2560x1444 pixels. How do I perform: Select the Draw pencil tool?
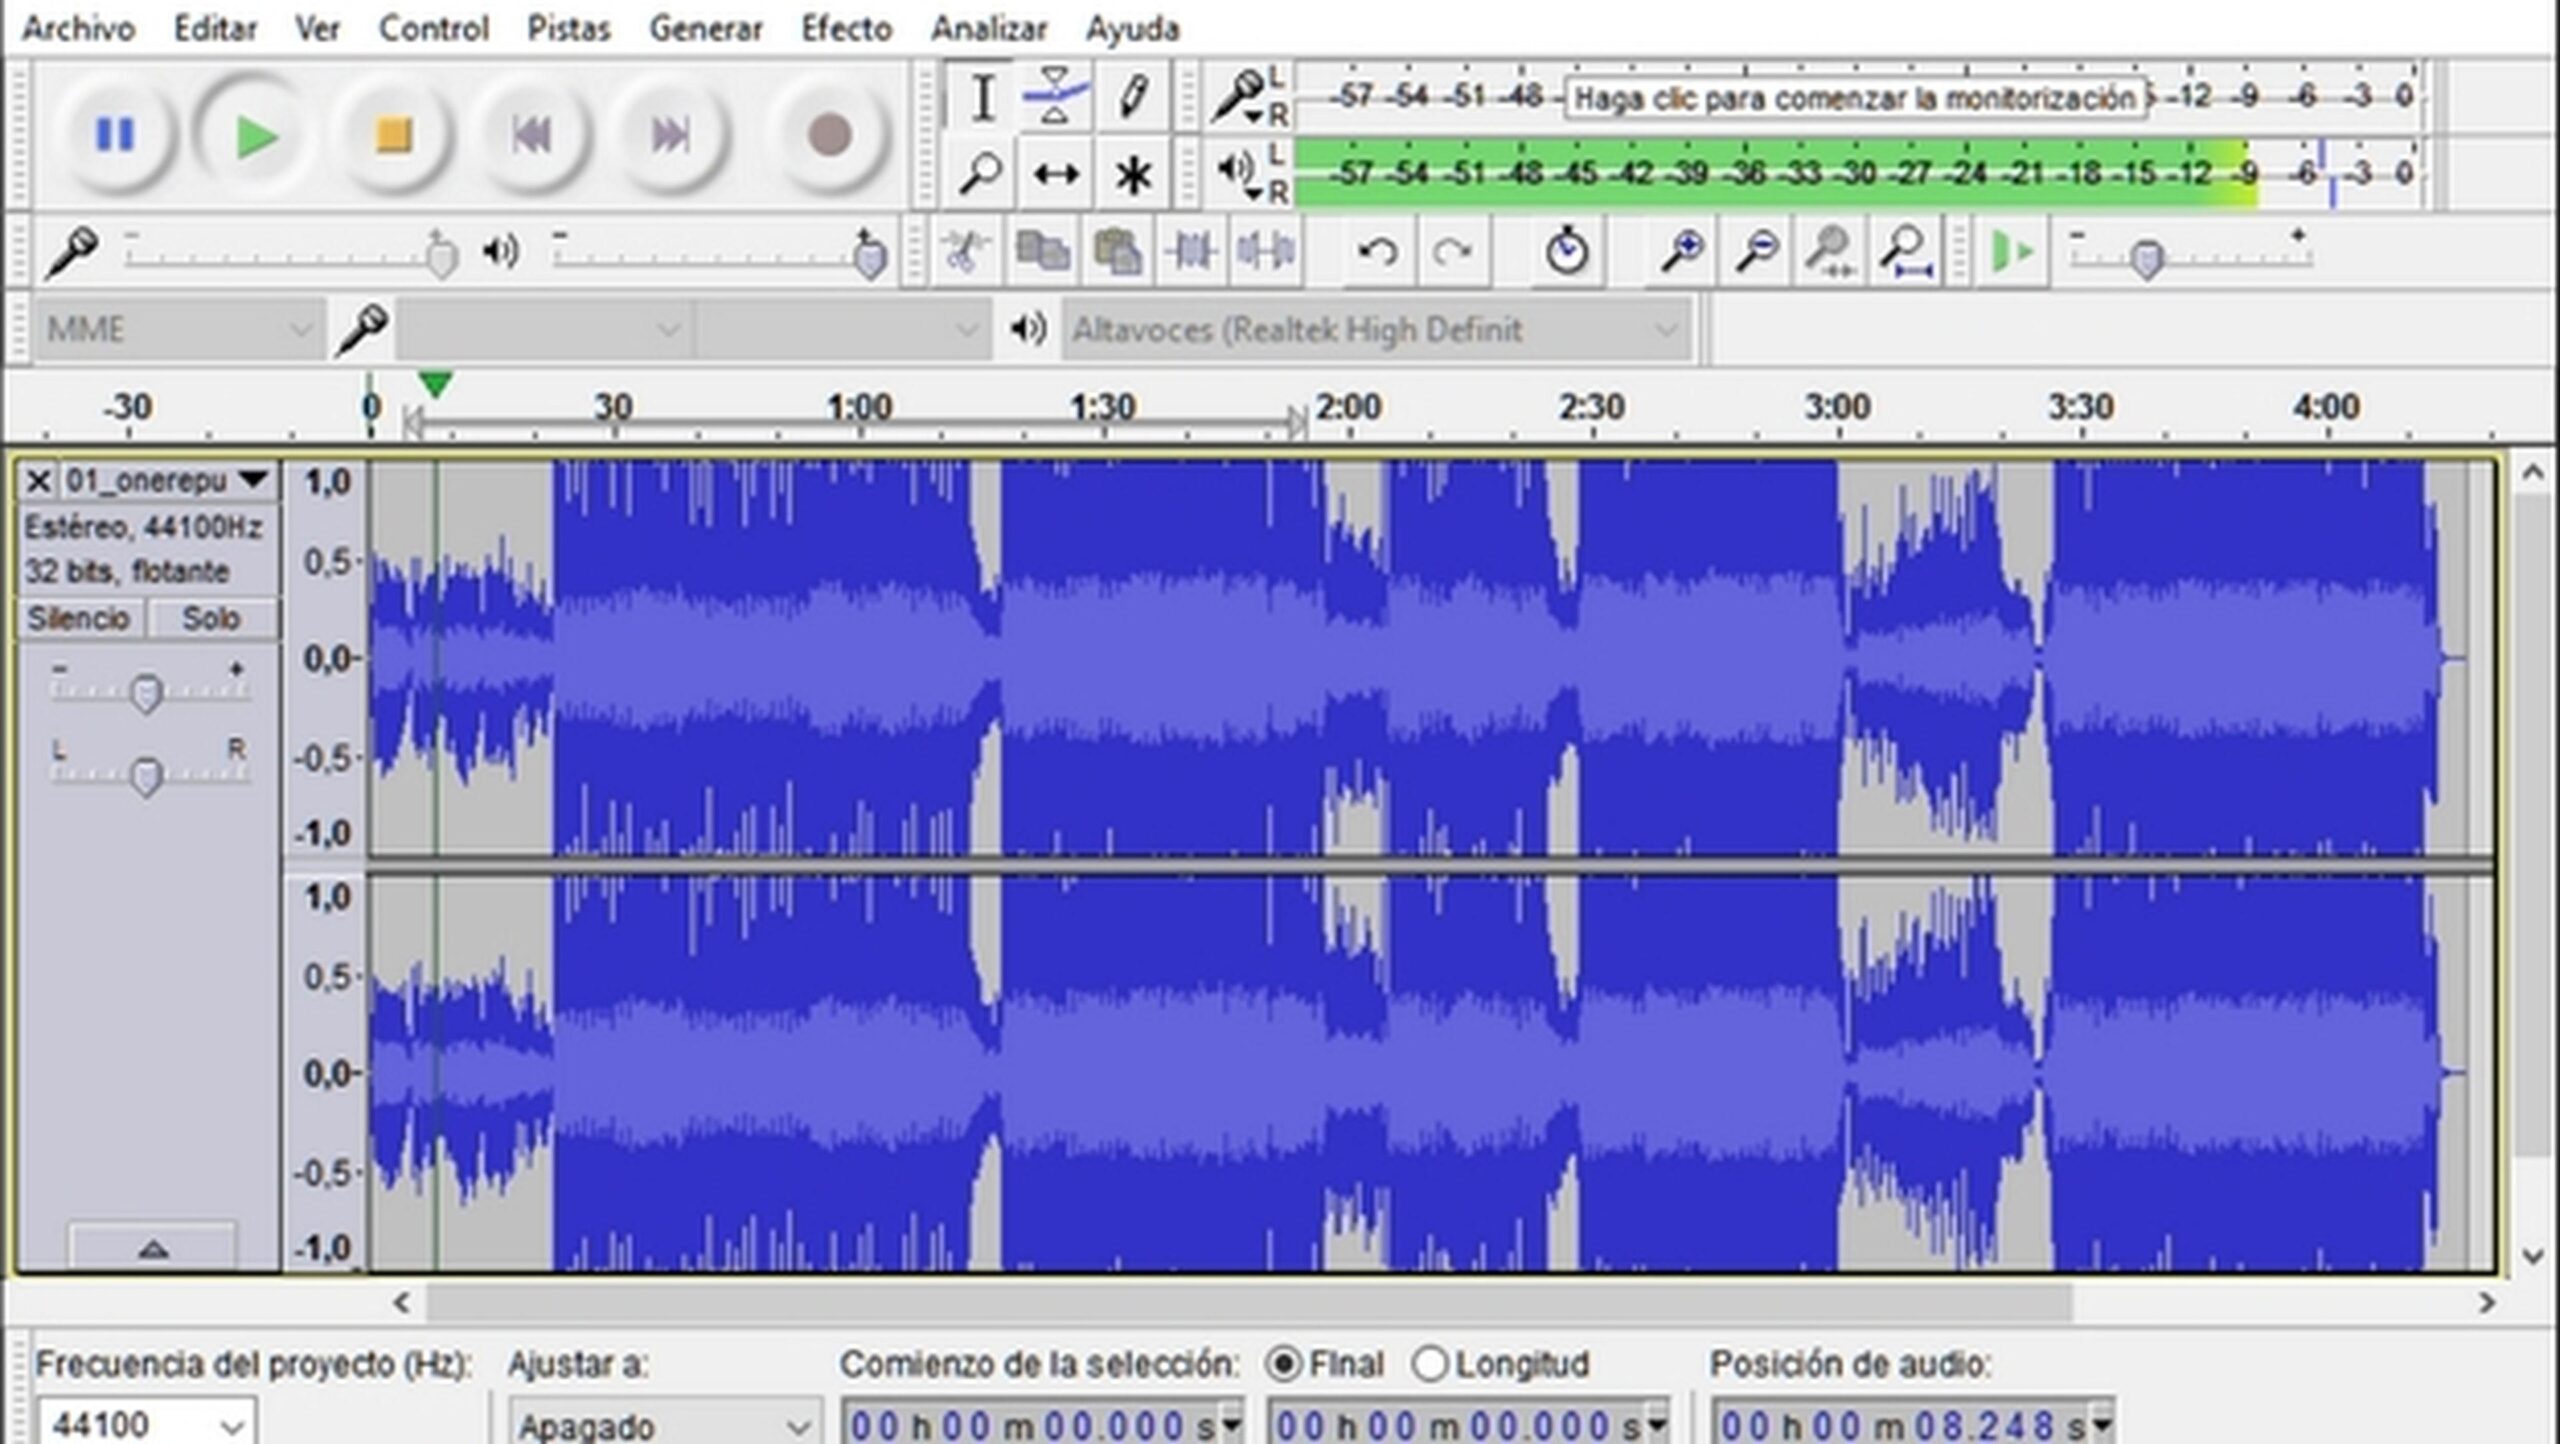(1132, 96)
